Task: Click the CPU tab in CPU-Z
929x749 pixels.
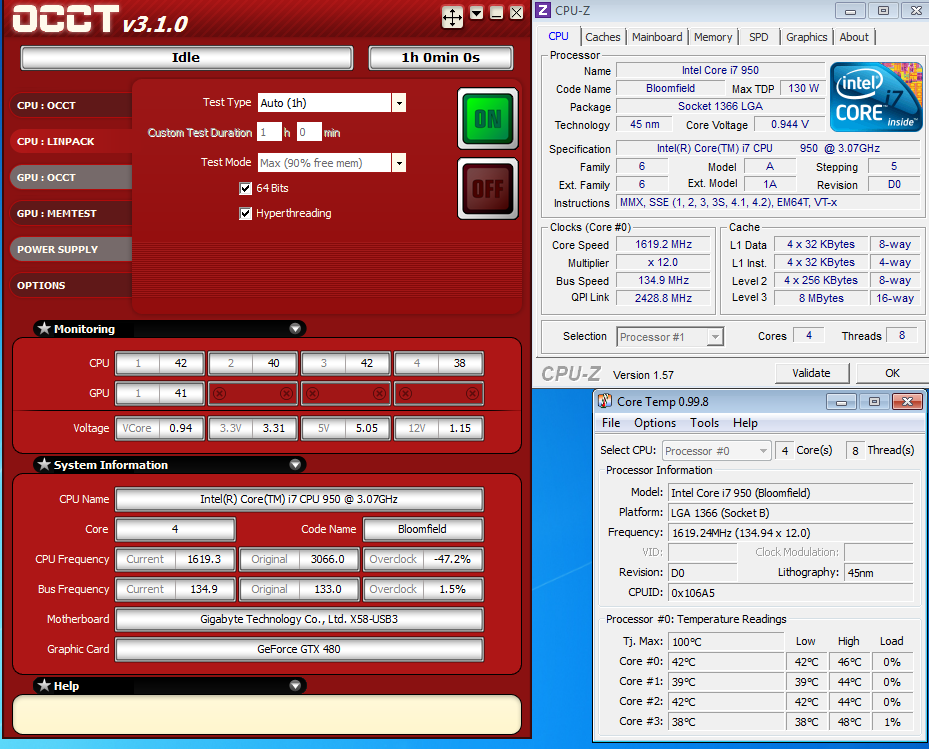Action: 558,36
